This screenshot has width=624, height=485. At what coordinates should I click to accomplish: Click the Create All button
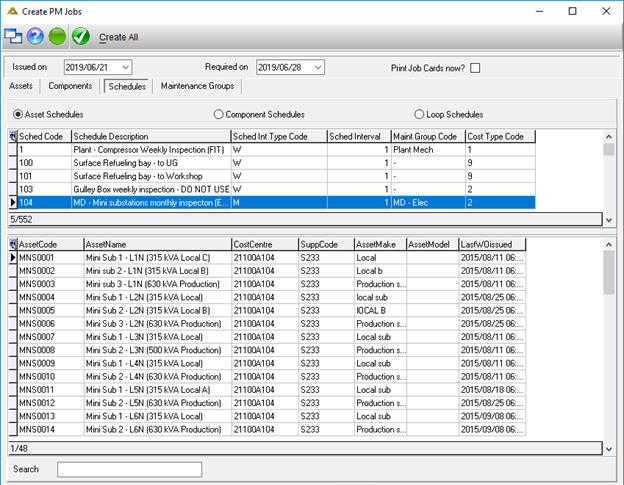[x=119, y=37]
